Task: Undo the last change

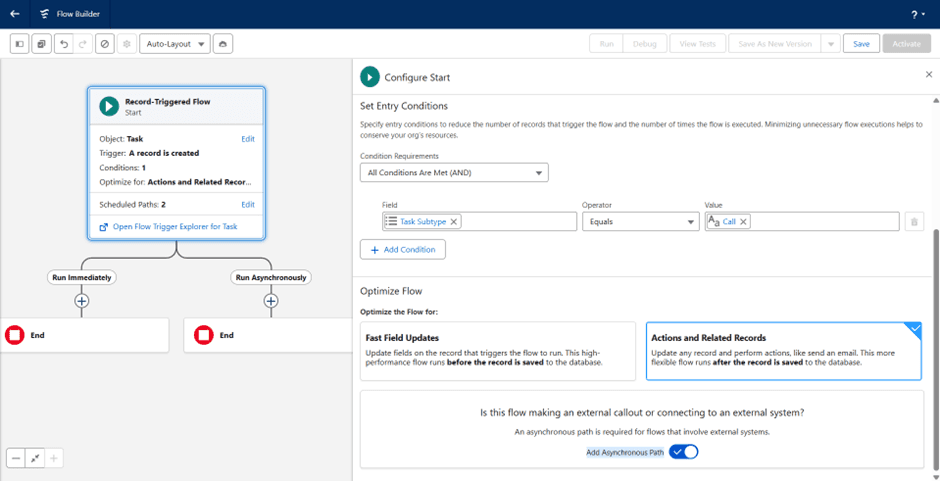Action: (x=64, y=44)
